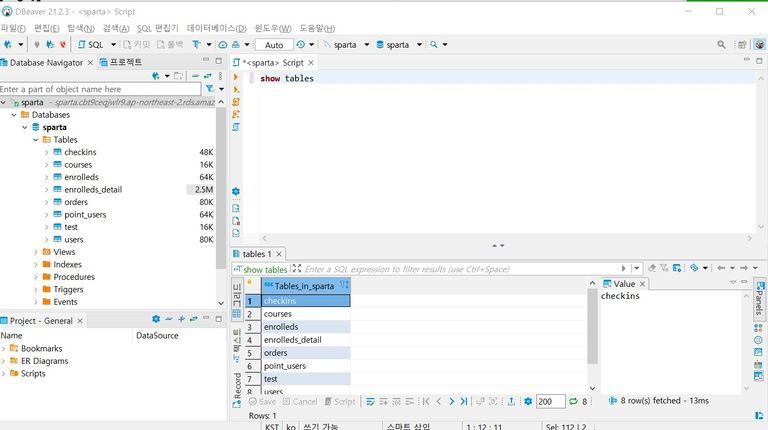Select the orders cell in results grid
The width and height of the screenshot is (768, 430).
[x=306, y=353]
